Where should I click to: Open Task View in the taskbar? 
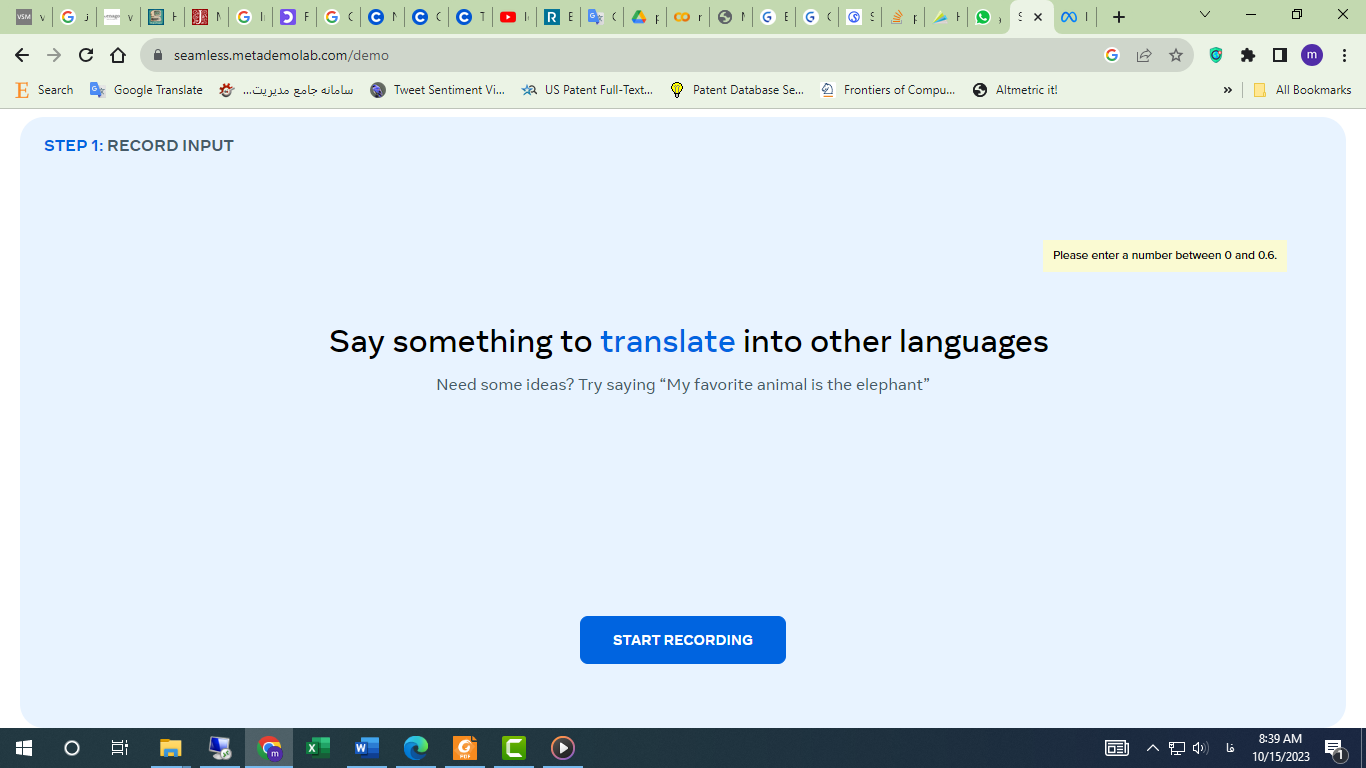(120, 748)
